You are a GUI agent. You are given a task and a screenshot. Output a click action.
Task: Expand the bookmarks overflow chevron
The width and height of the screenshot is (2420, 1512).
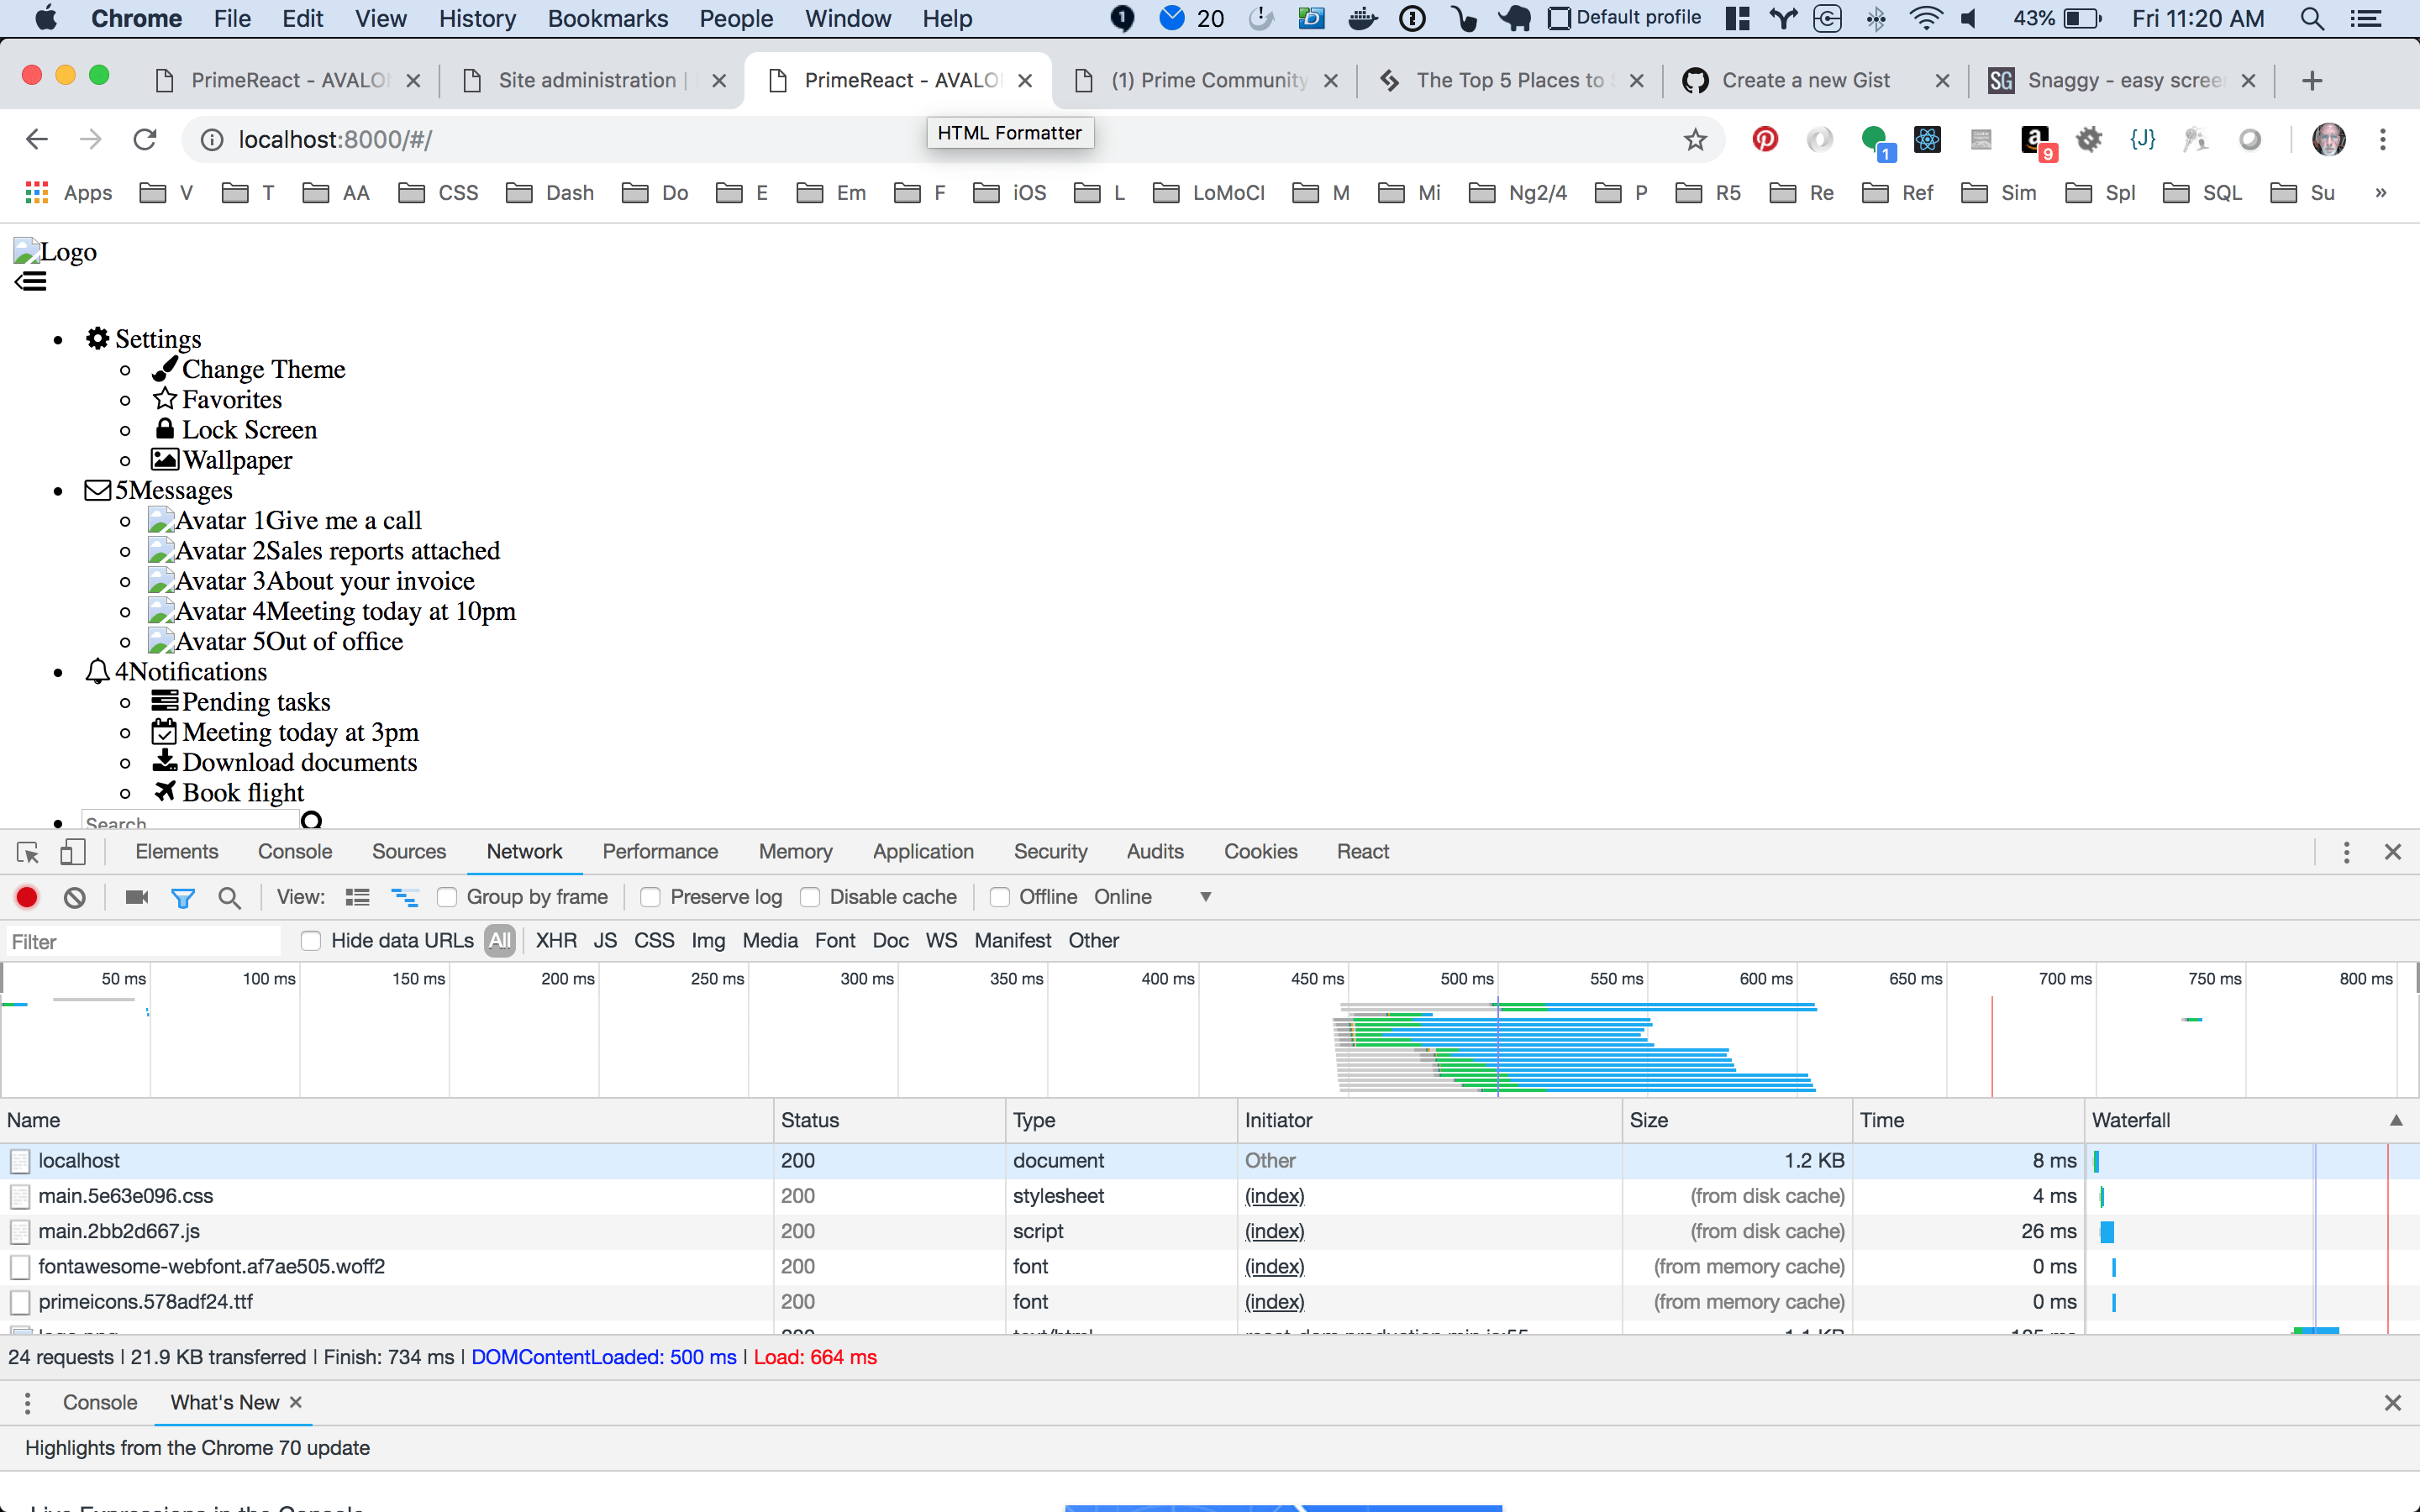pyautogui.click(x=2381, y=192)
